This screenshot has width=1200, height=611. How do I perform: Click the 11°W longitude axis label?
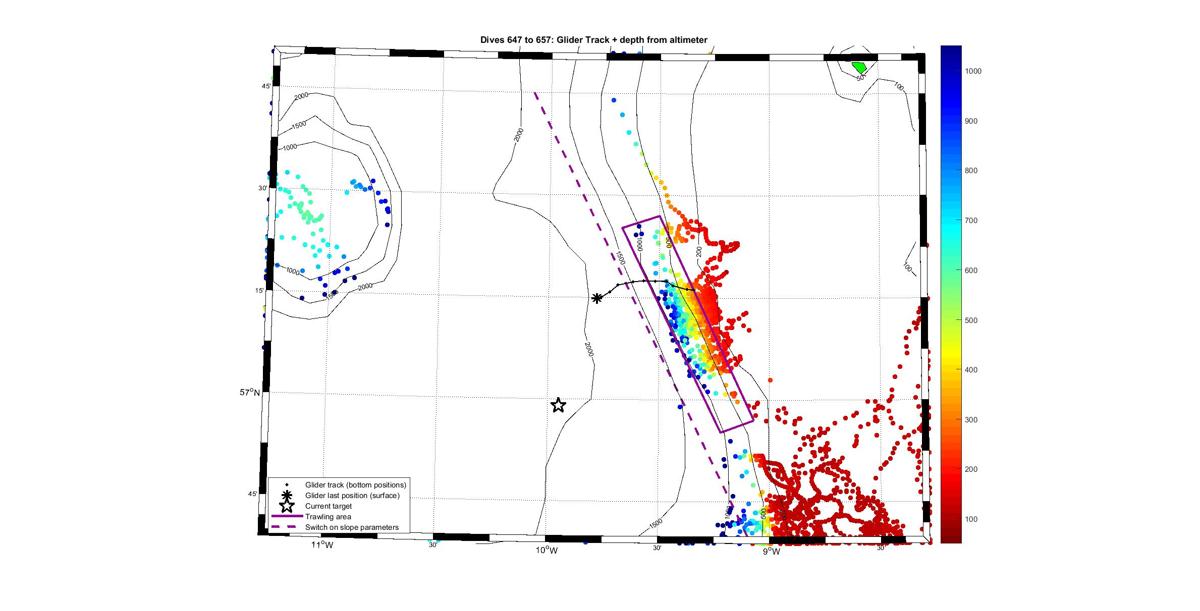coord(320,546)
